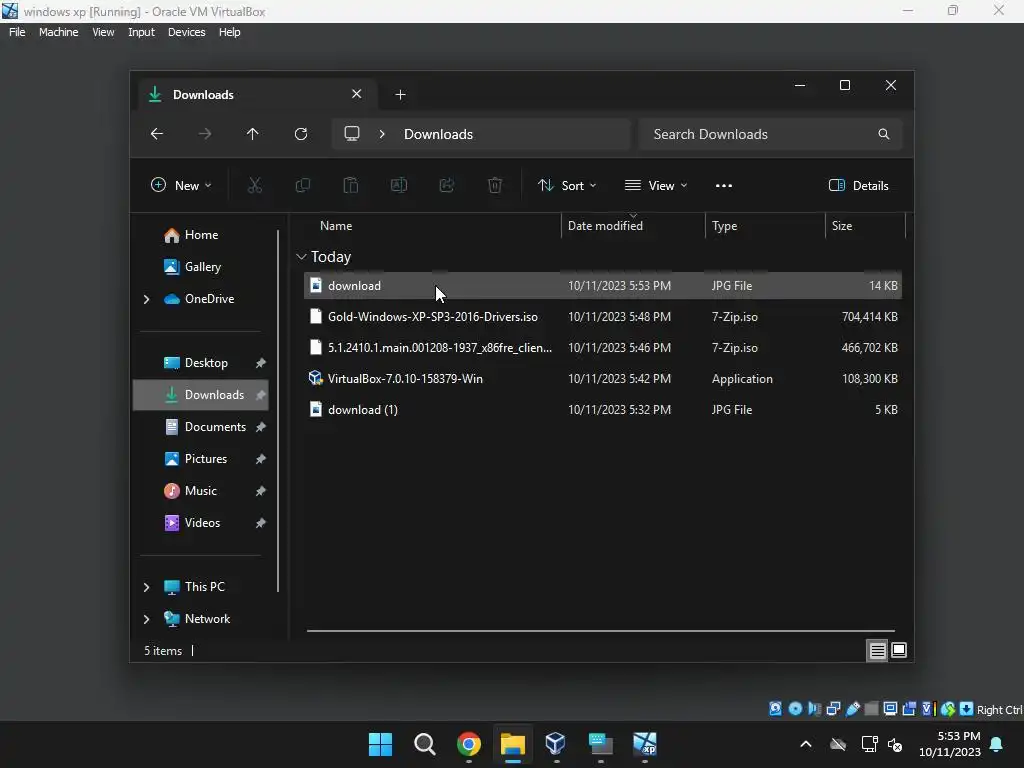Select the 5.1.2410.1.main x86fre iso file
Image resolution: width=1024 pixels, height=768 pixels.
pos(603,347)
